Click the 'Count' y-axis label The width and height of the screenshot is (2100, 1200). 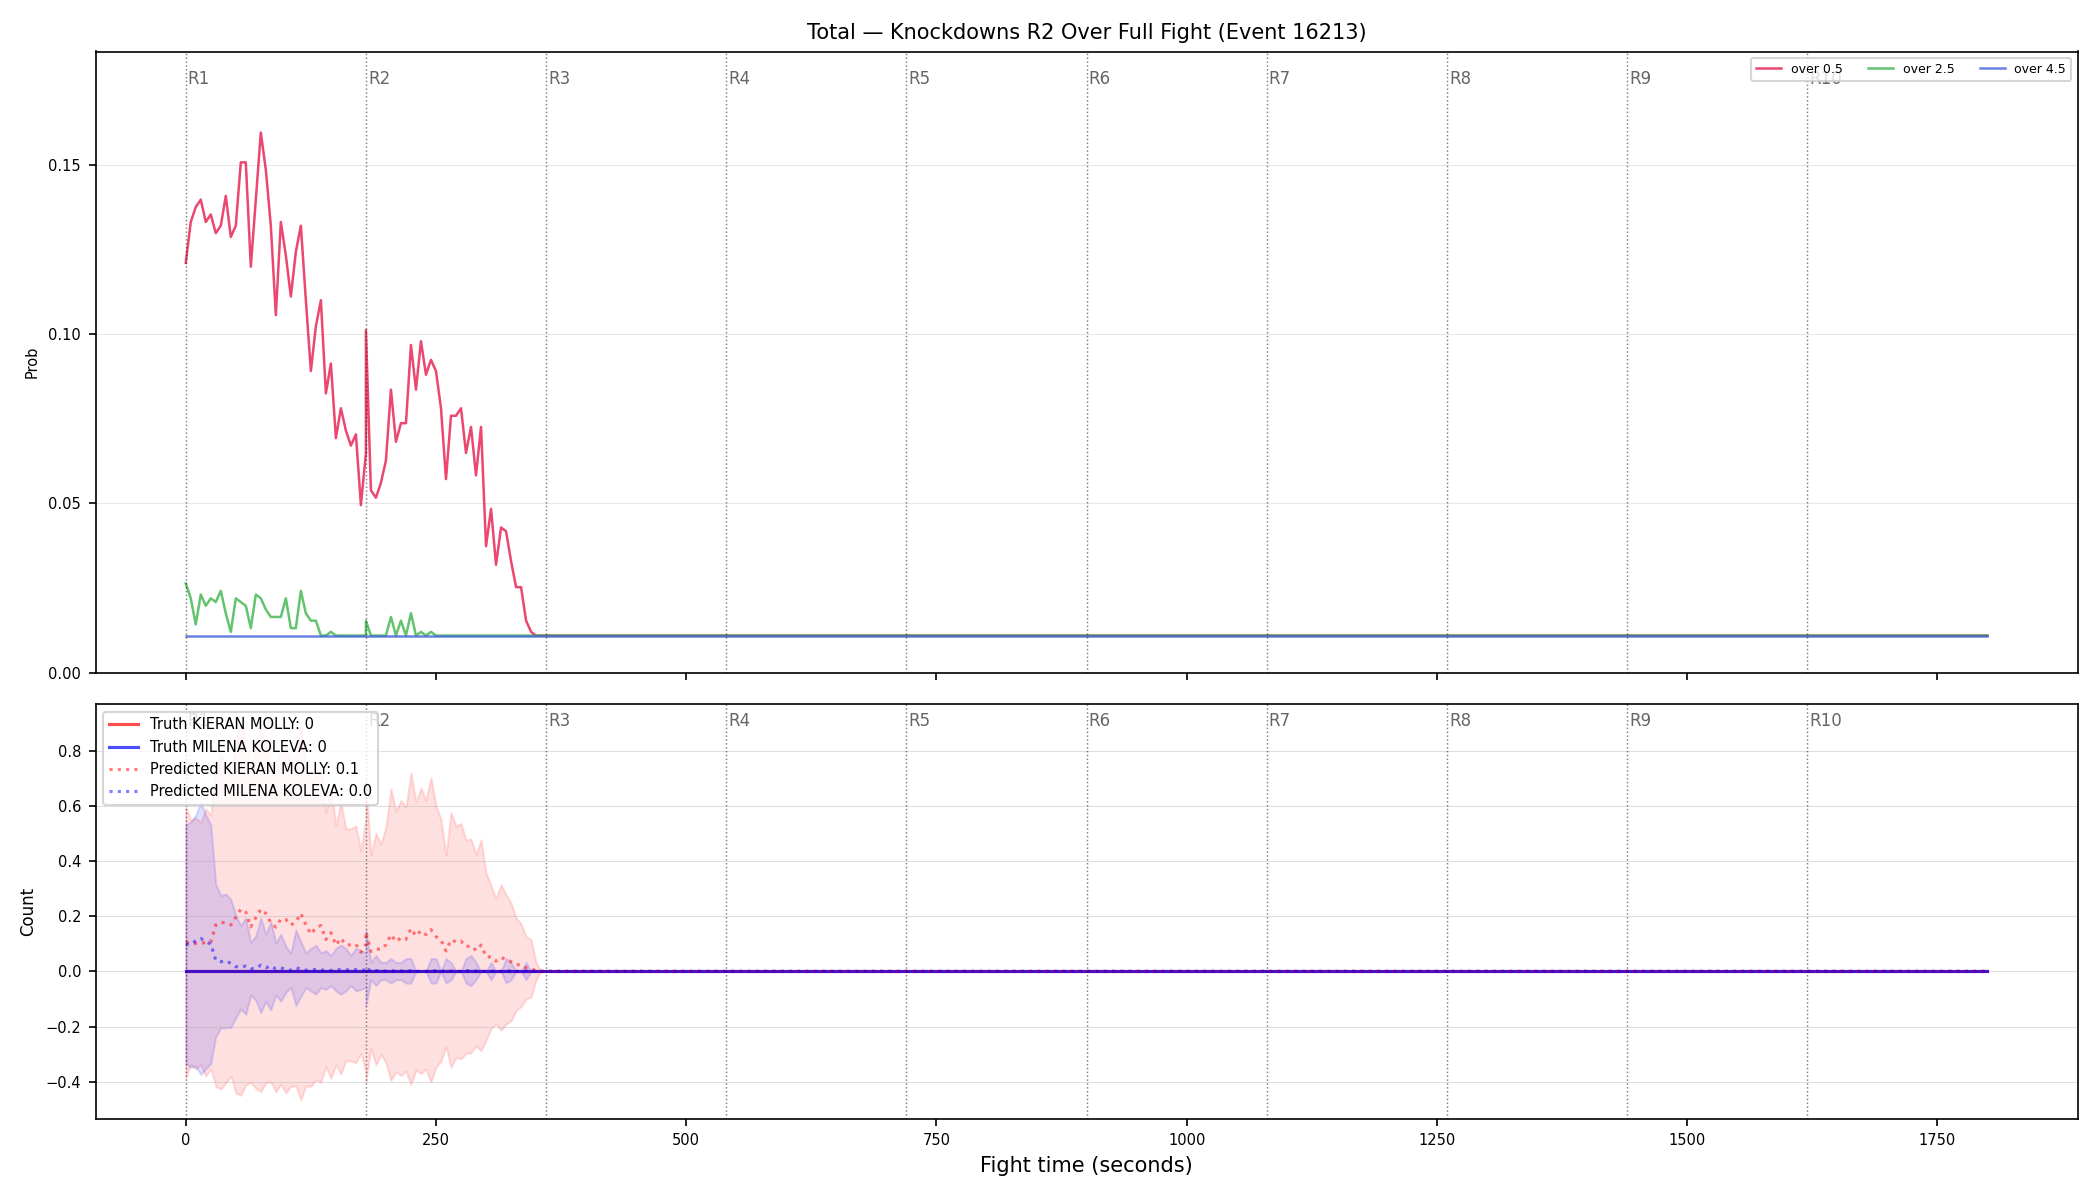27,912
